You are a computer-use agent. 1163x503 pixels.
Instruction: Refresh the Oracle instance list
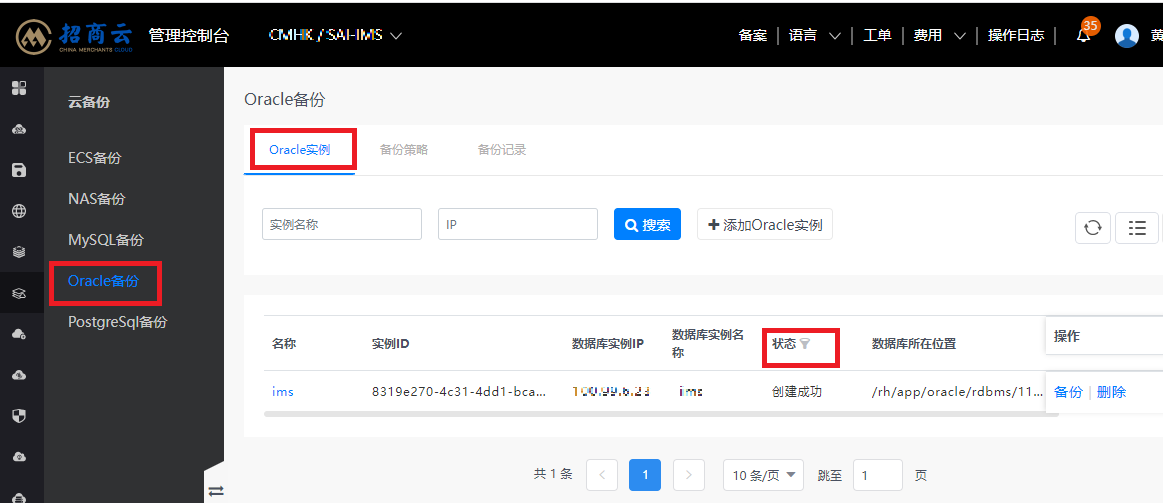tap(1093, 228)
